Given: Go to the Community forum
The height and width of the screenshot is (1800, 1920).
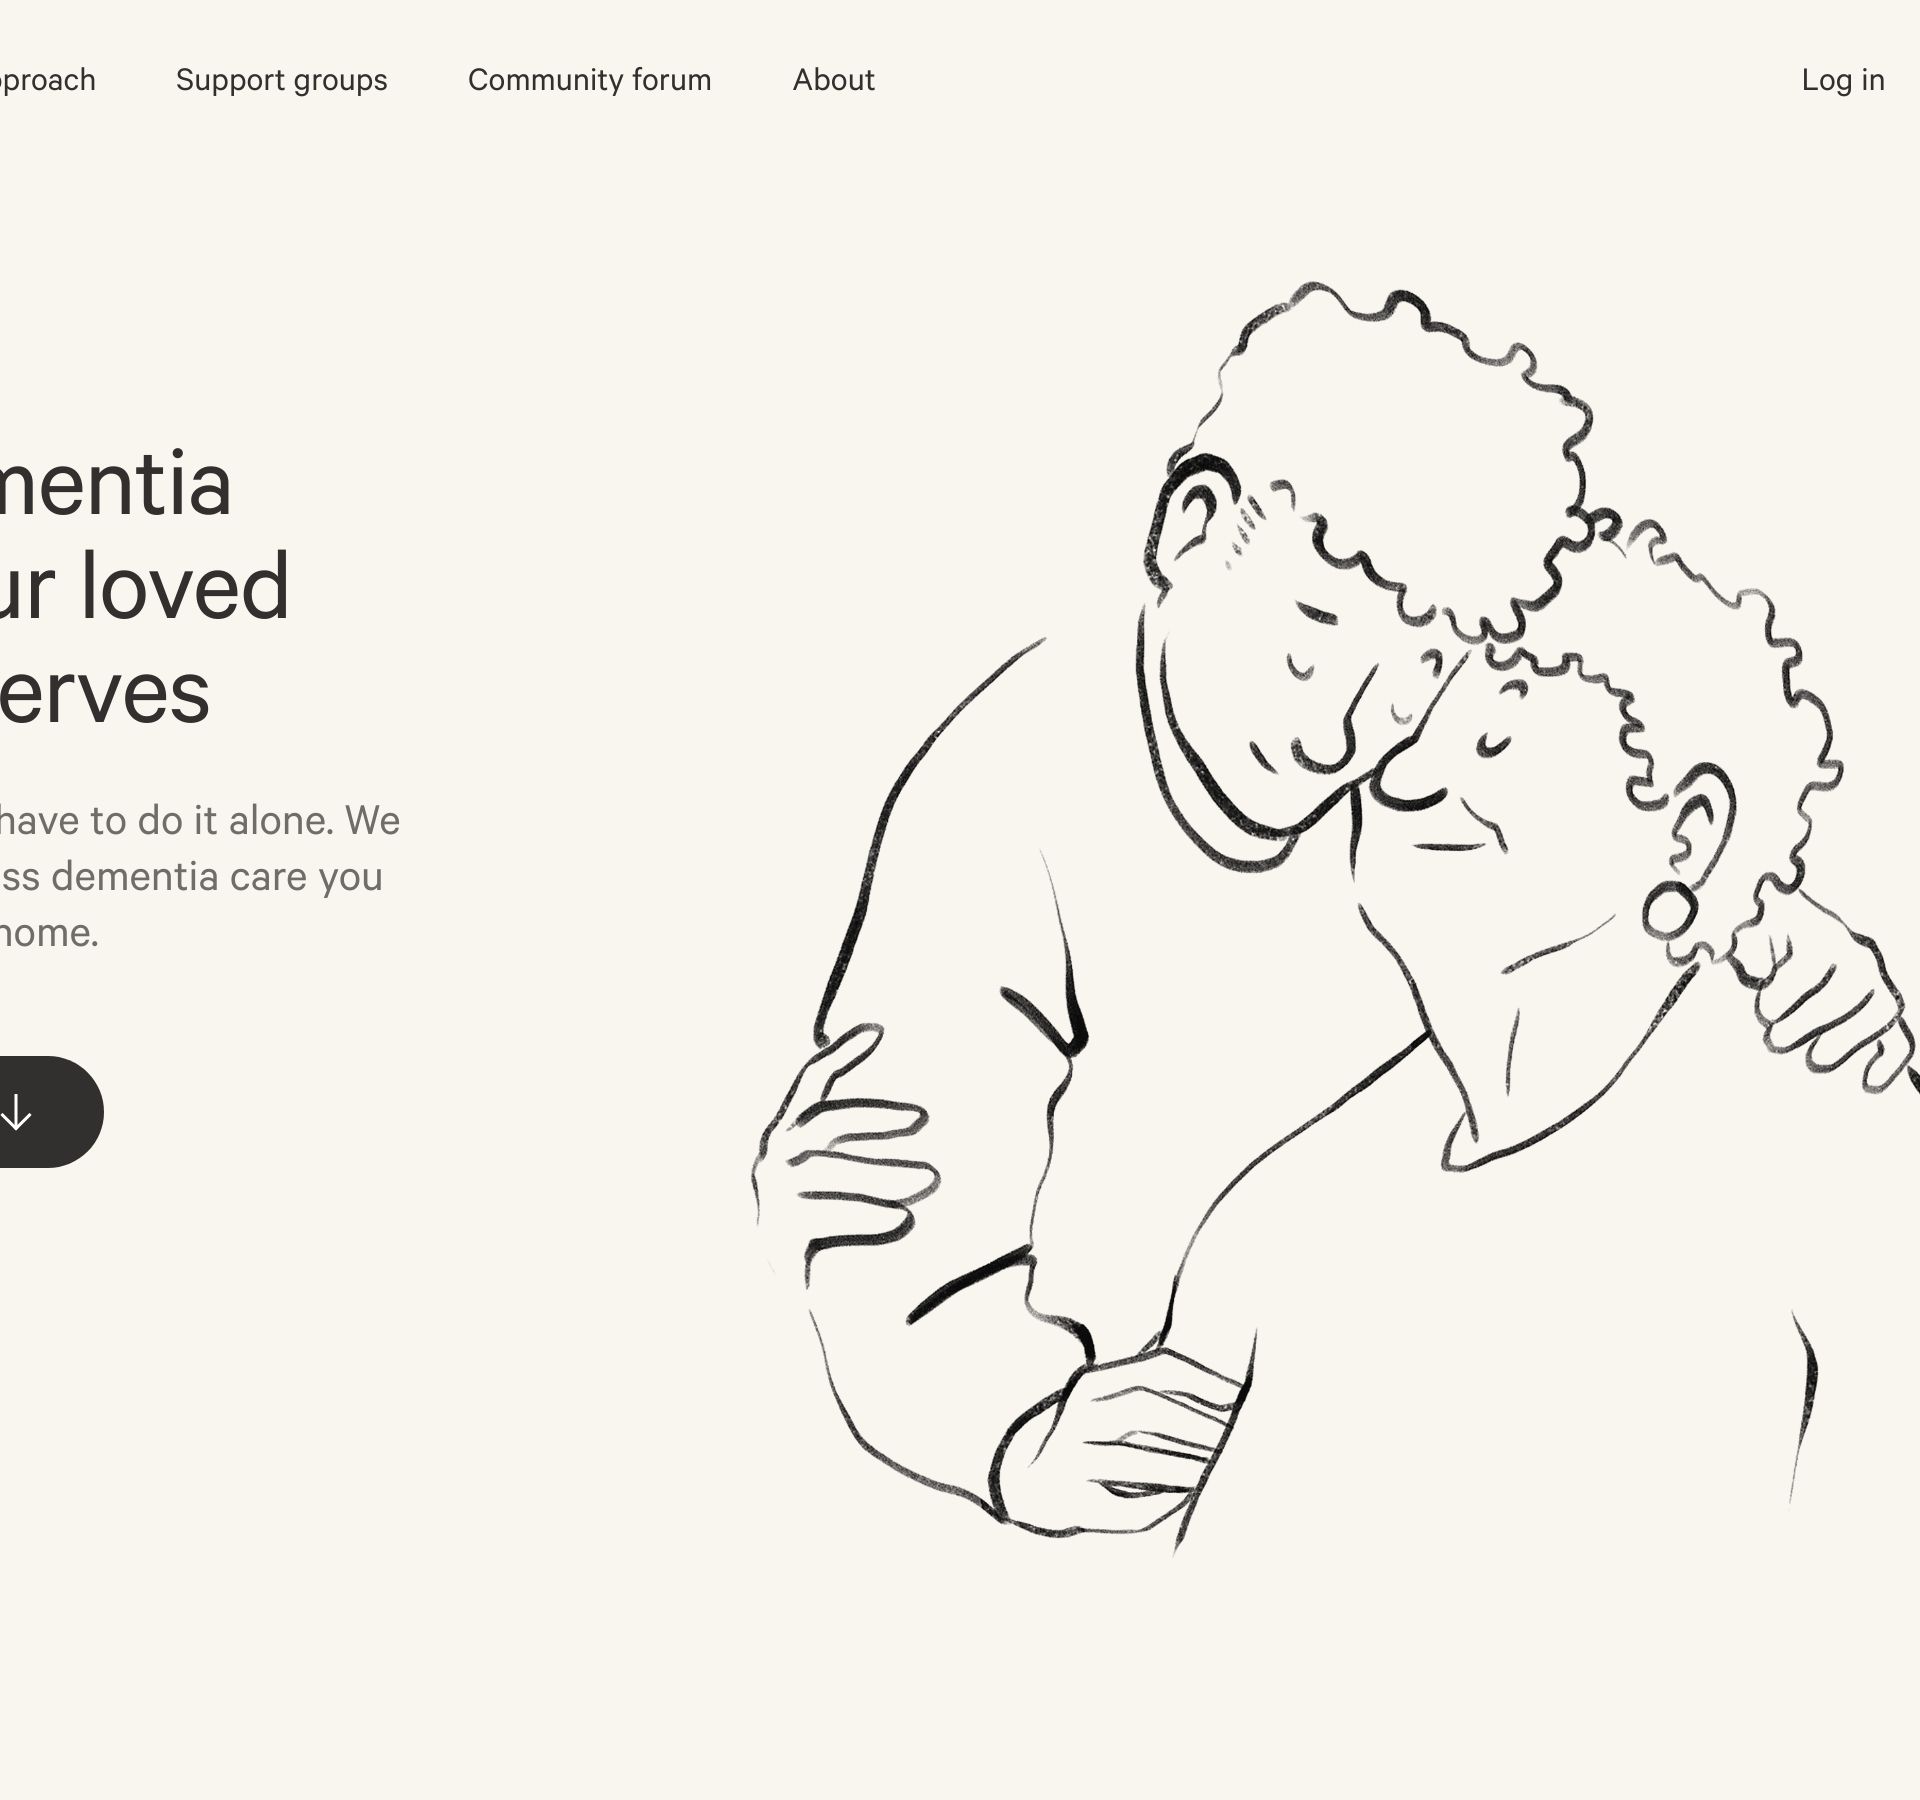Looking at the screenshot, I should tap(590, 80).
